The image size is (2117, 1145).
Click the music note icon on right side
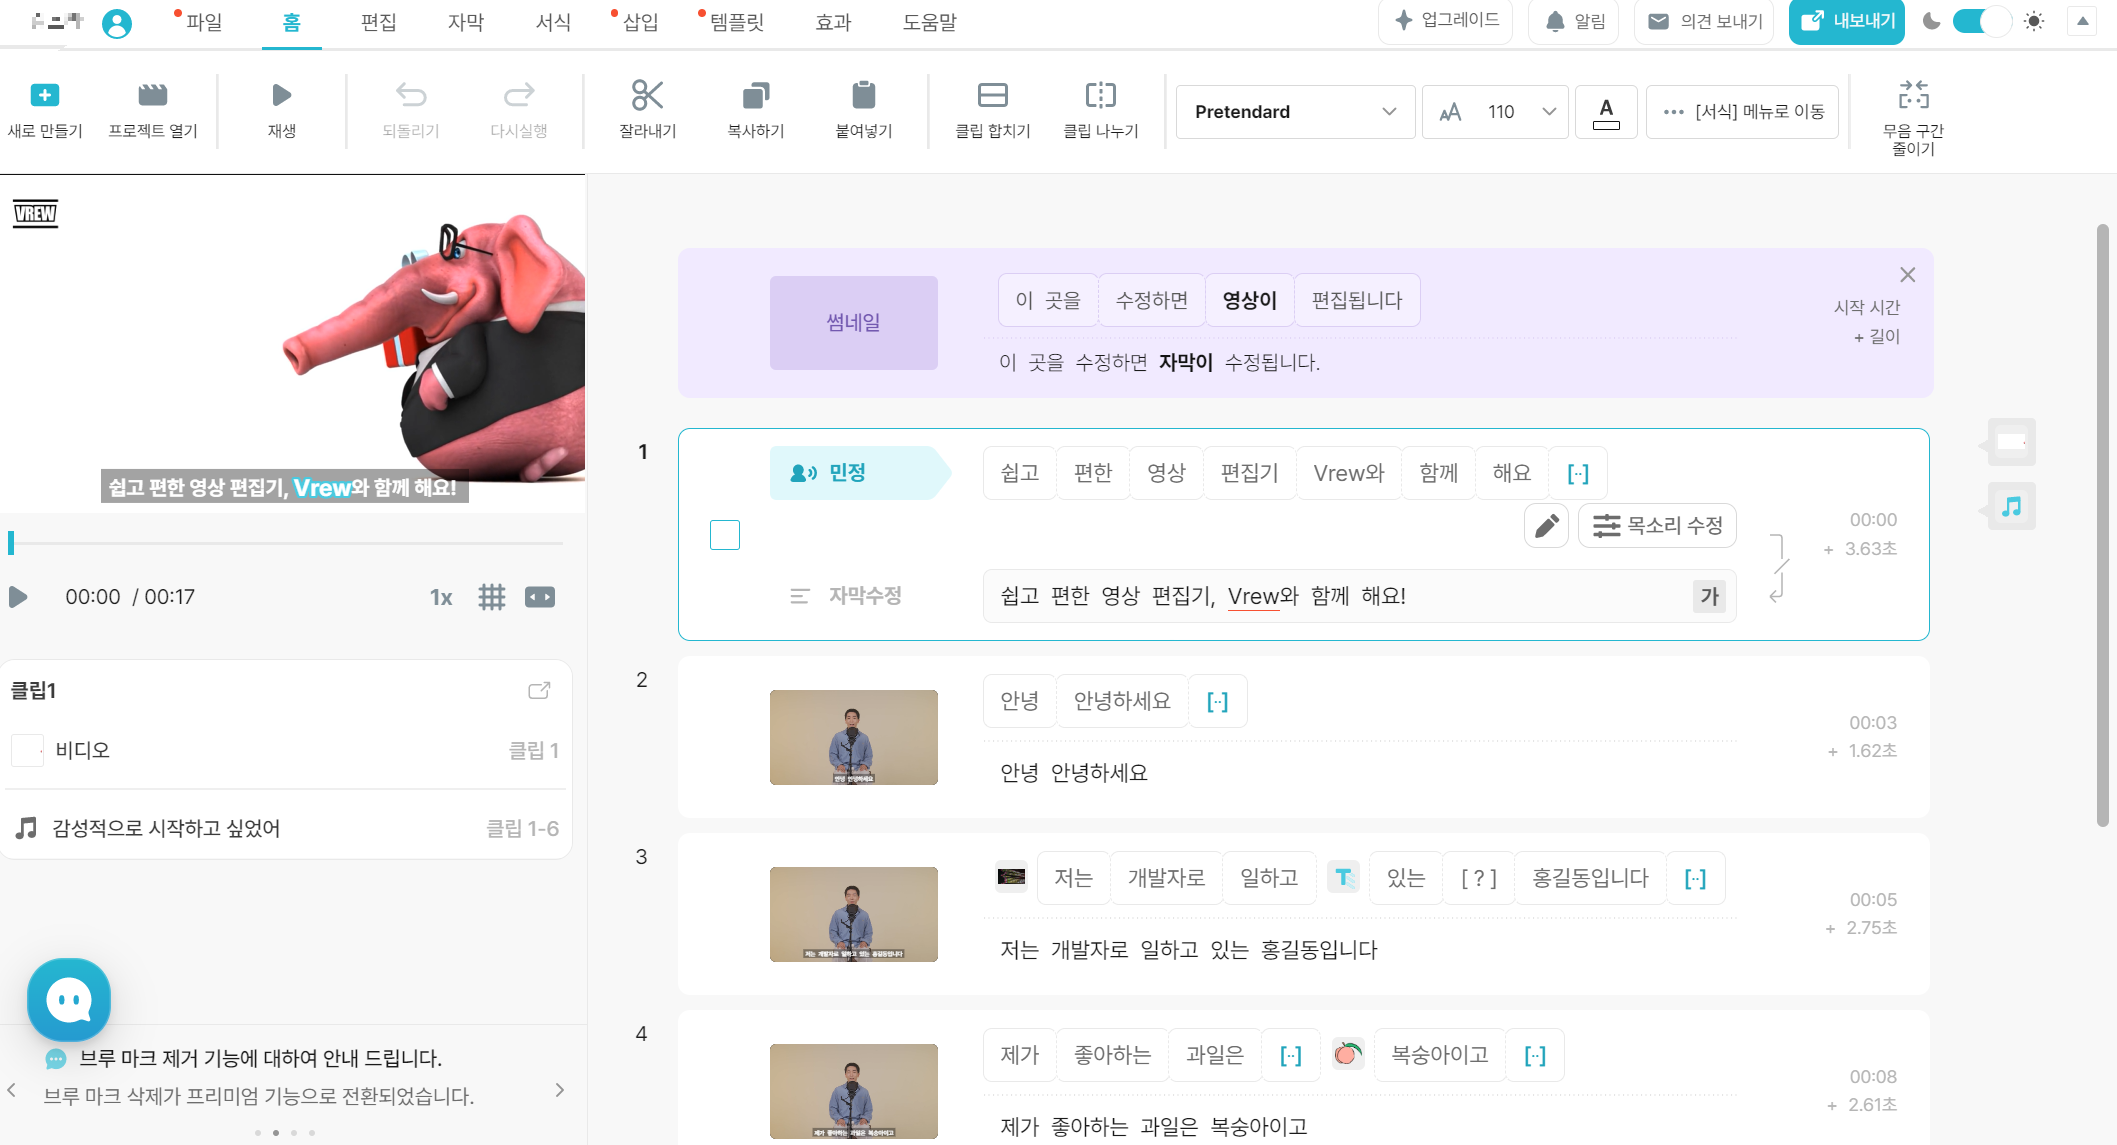click(2011, 507)
